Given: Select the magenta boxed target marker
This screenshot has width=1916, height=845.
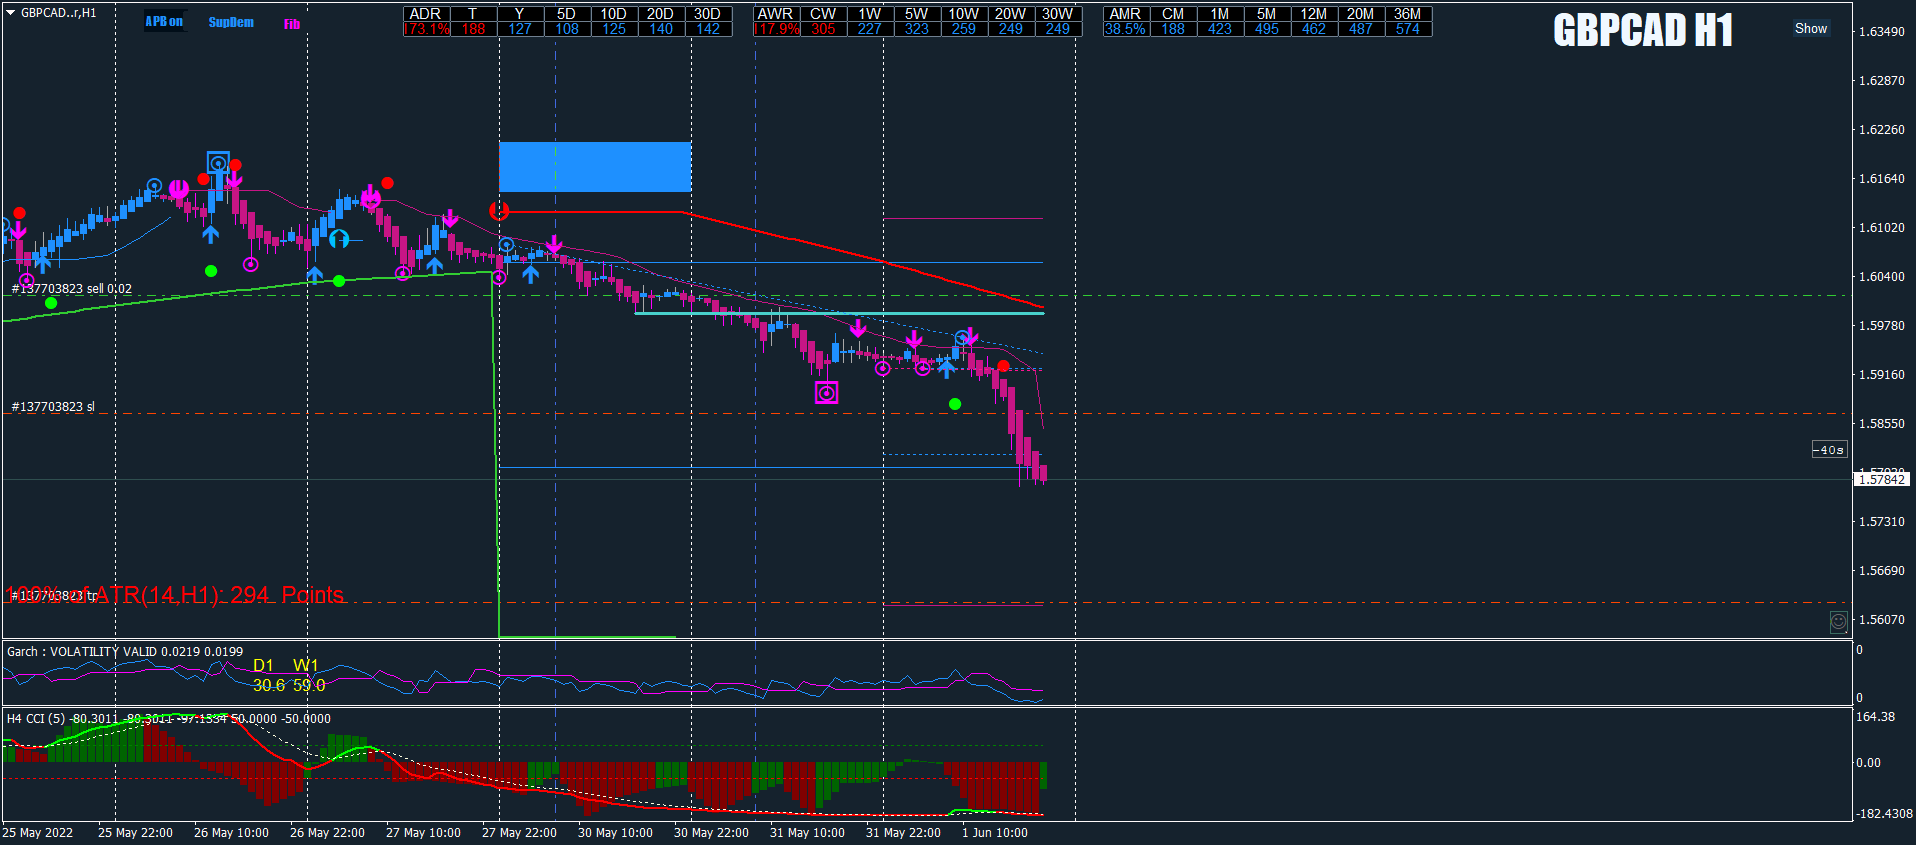Looking at the screenshot, I should click(x=826, y=393).
